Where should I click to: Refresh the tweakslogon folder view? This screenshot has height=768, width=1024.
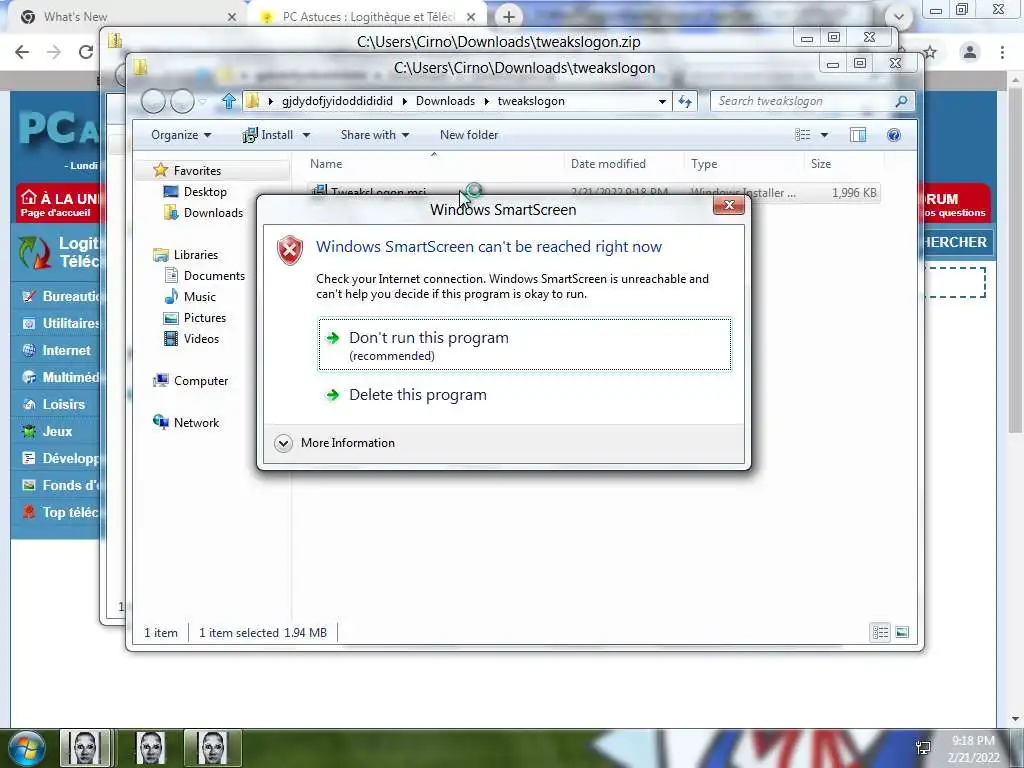coord(684,101)
